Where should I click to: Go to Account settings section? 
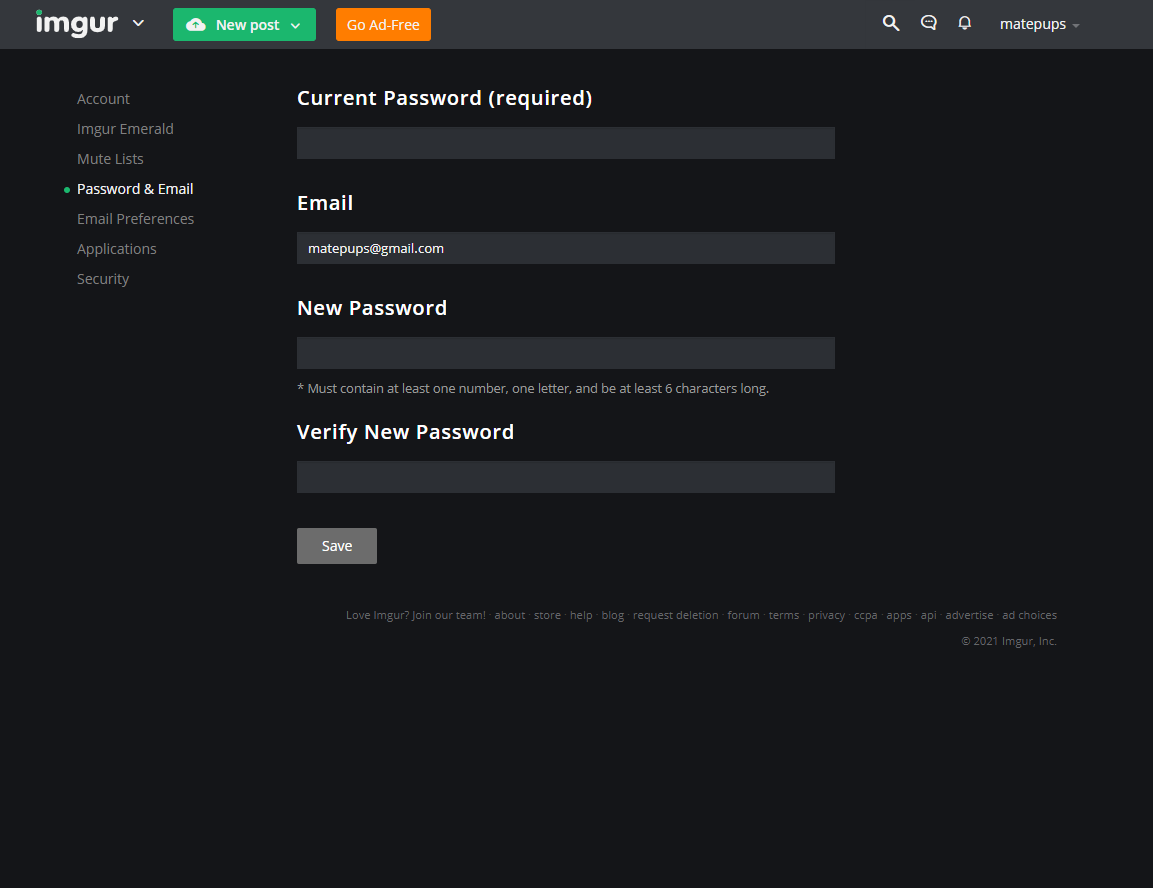coord(103,99)
